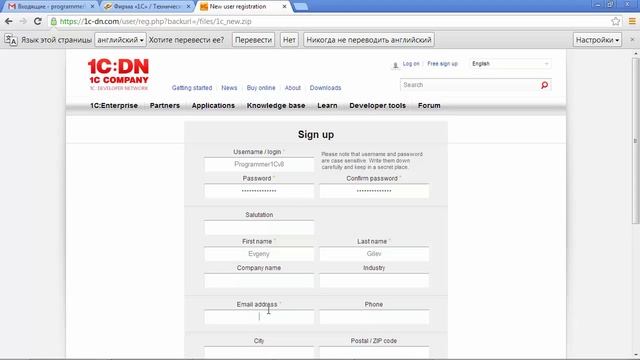The image size is (640, 360).
Task: Dismiss the translate bar with X
Action: tap(632, 40)
